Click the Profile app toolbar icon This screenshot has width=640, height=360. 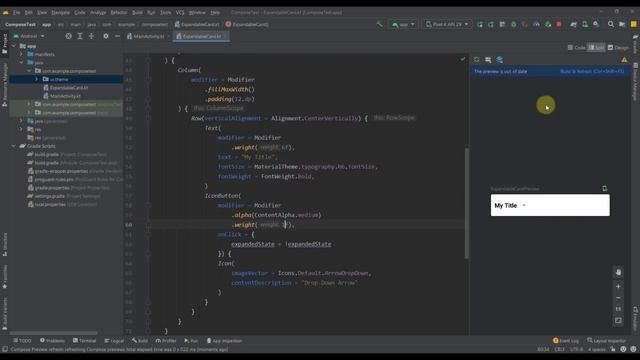(x=536, y=24)
